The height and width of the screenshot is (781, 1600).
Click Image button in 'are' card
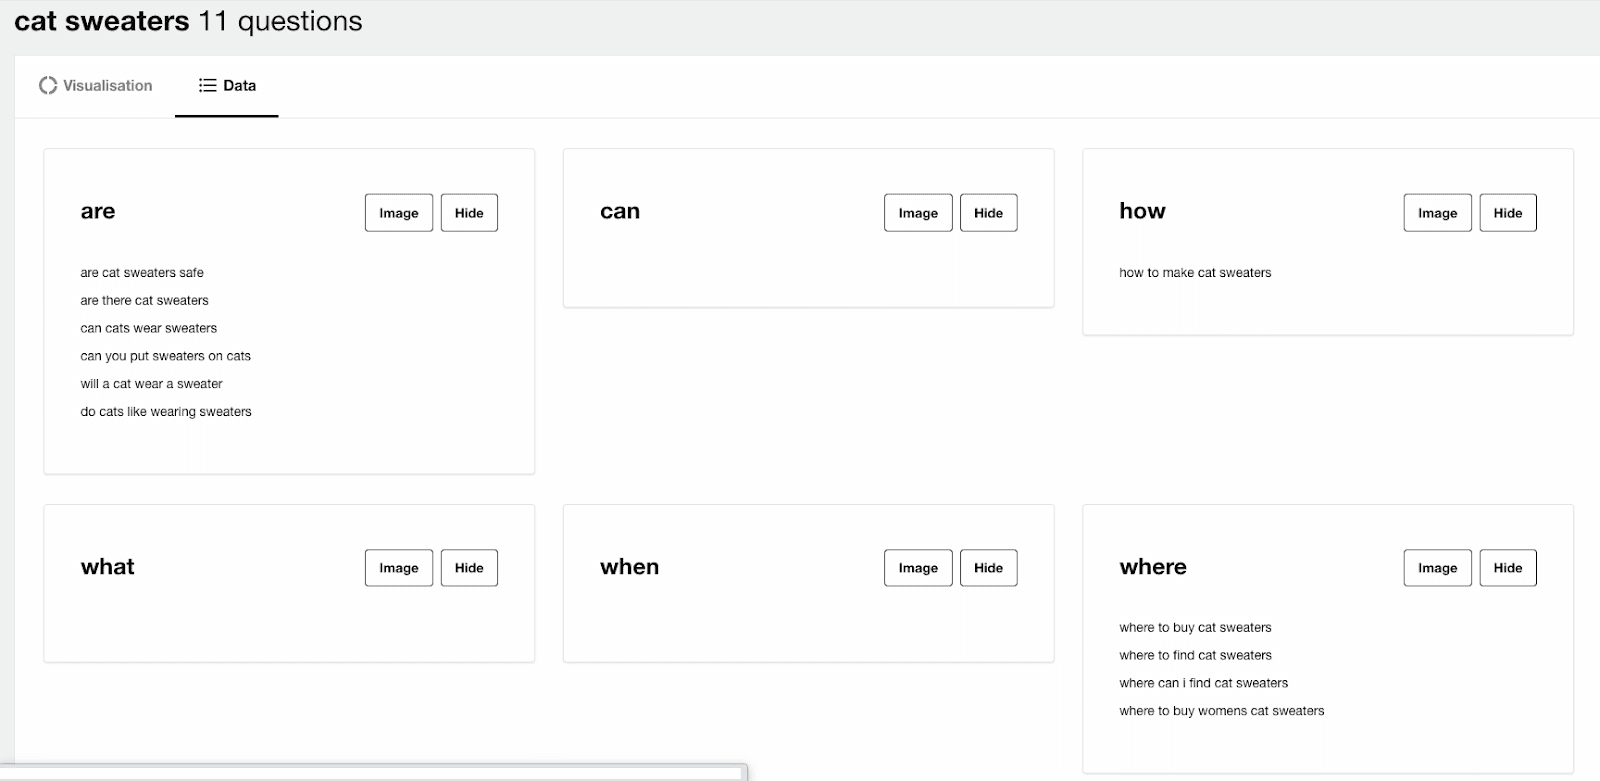click(x=398, y=213)
